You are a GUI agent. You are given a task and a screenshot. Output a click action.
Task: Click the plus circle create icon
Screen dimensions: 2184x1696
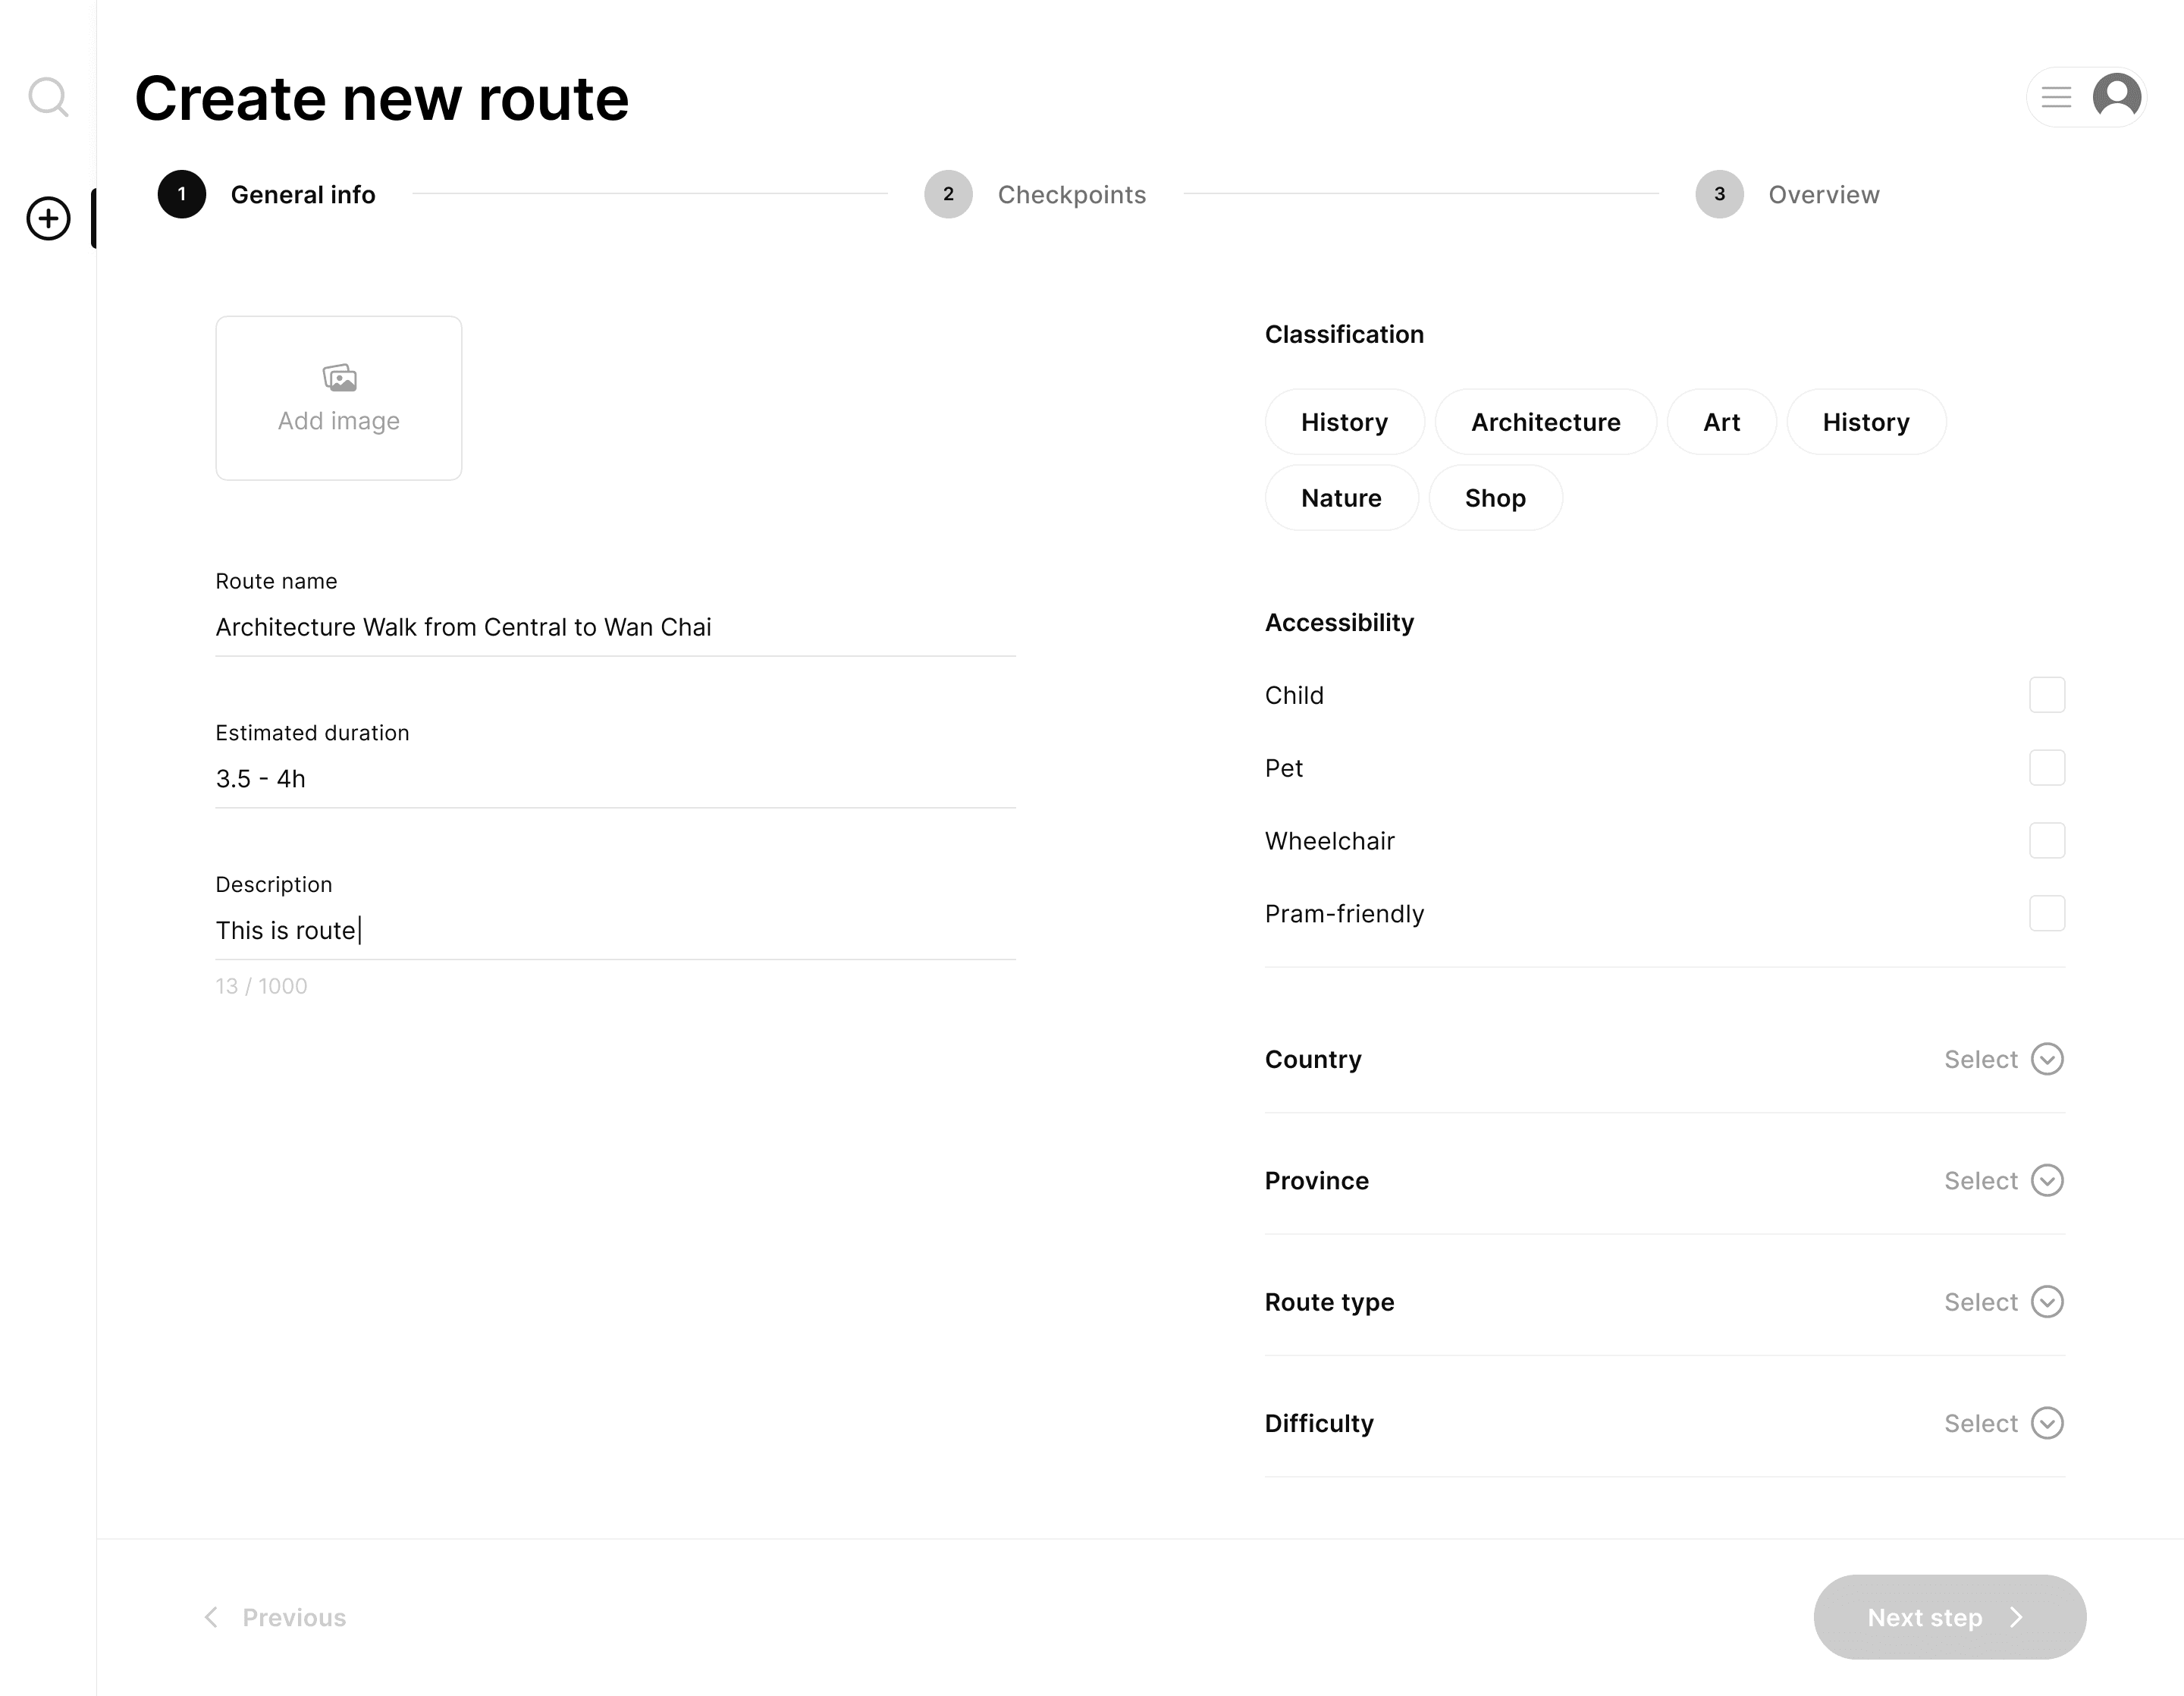(x=48, y=218)
